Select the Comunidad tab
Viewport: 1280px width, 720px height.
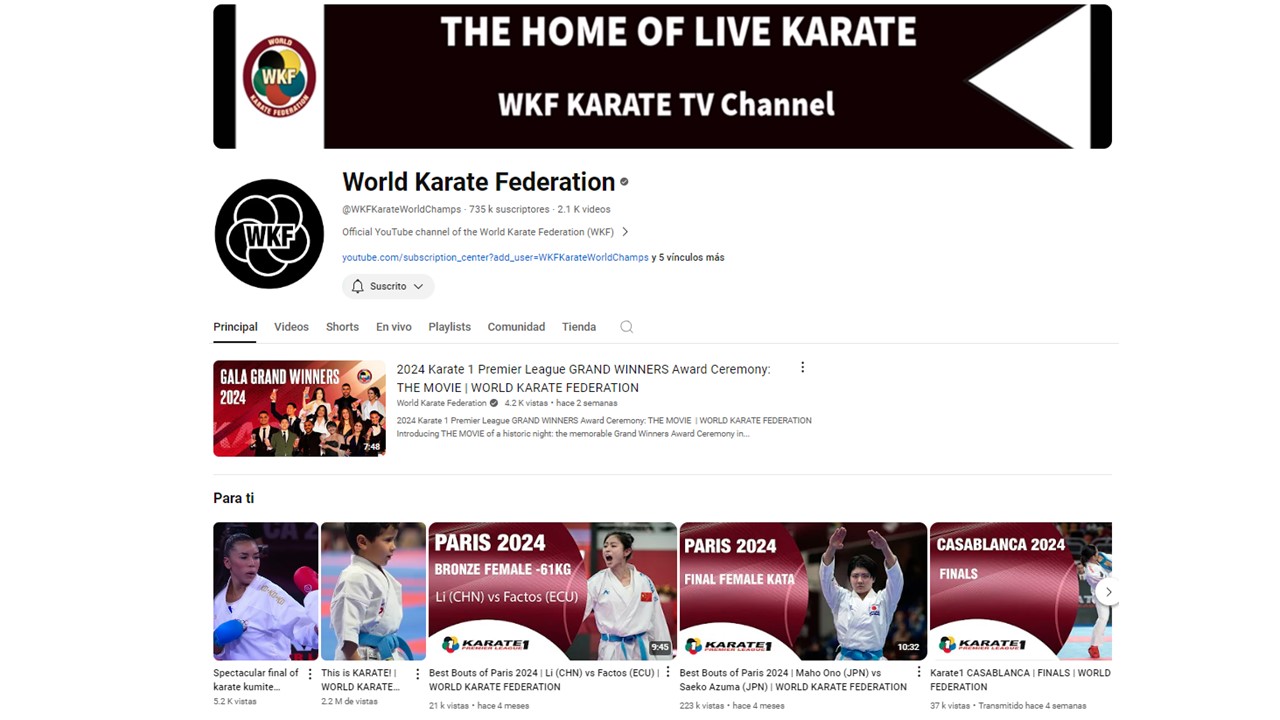(x=516, y=327)
